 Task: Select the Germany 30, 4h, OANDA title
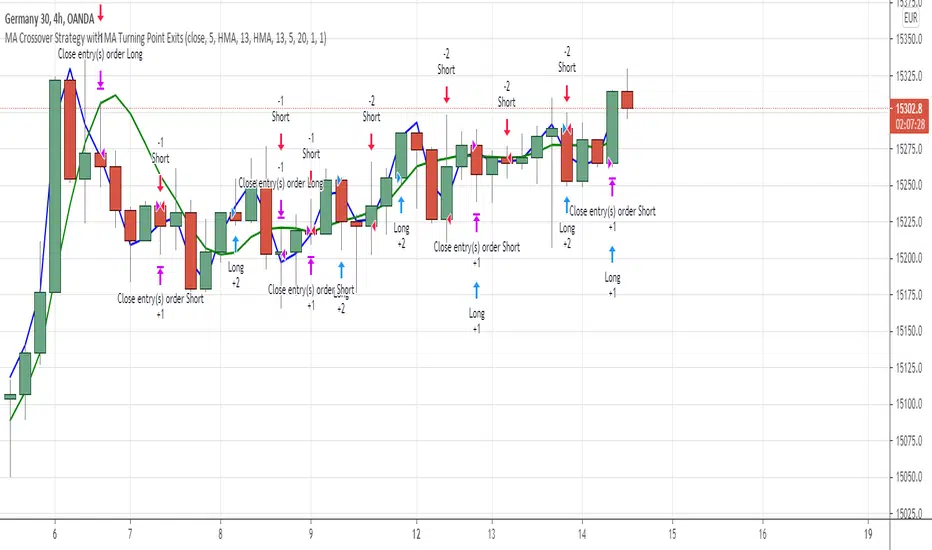click(x=49, y=19)
